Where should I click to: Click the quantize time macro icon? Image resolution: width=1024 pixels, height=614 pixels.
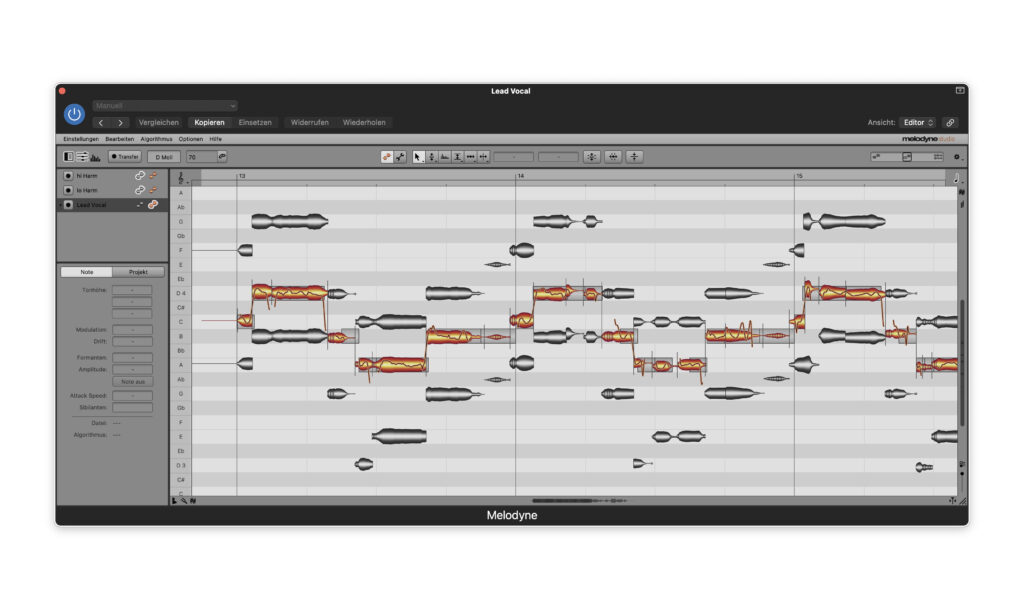(x=613, y=157)
